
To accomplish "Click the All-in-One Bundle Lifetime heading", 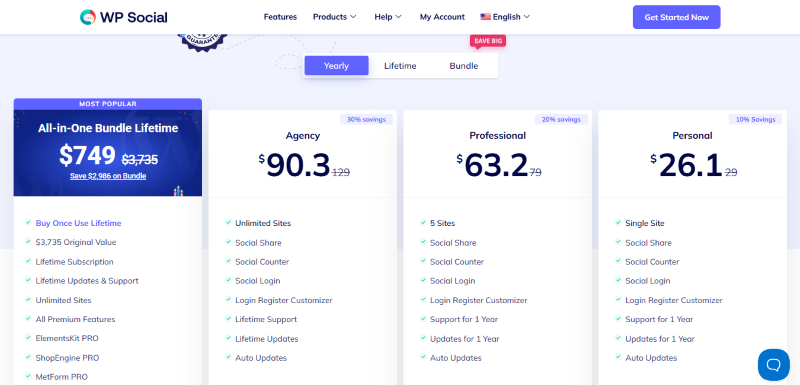I will tap(108, 128).
